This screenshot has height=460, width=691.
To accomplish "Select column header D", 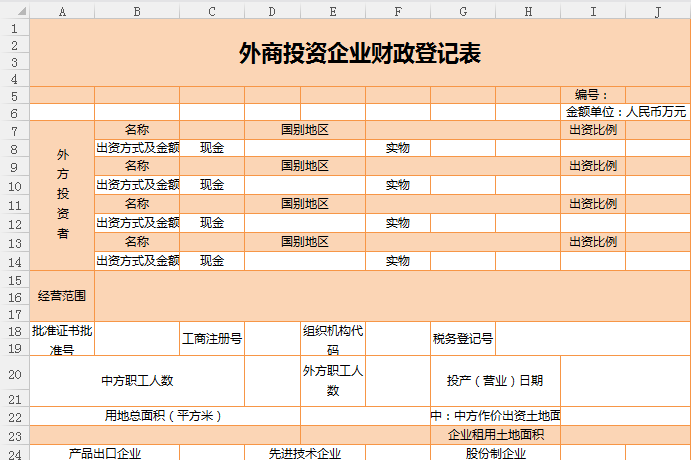I will 272,11.
